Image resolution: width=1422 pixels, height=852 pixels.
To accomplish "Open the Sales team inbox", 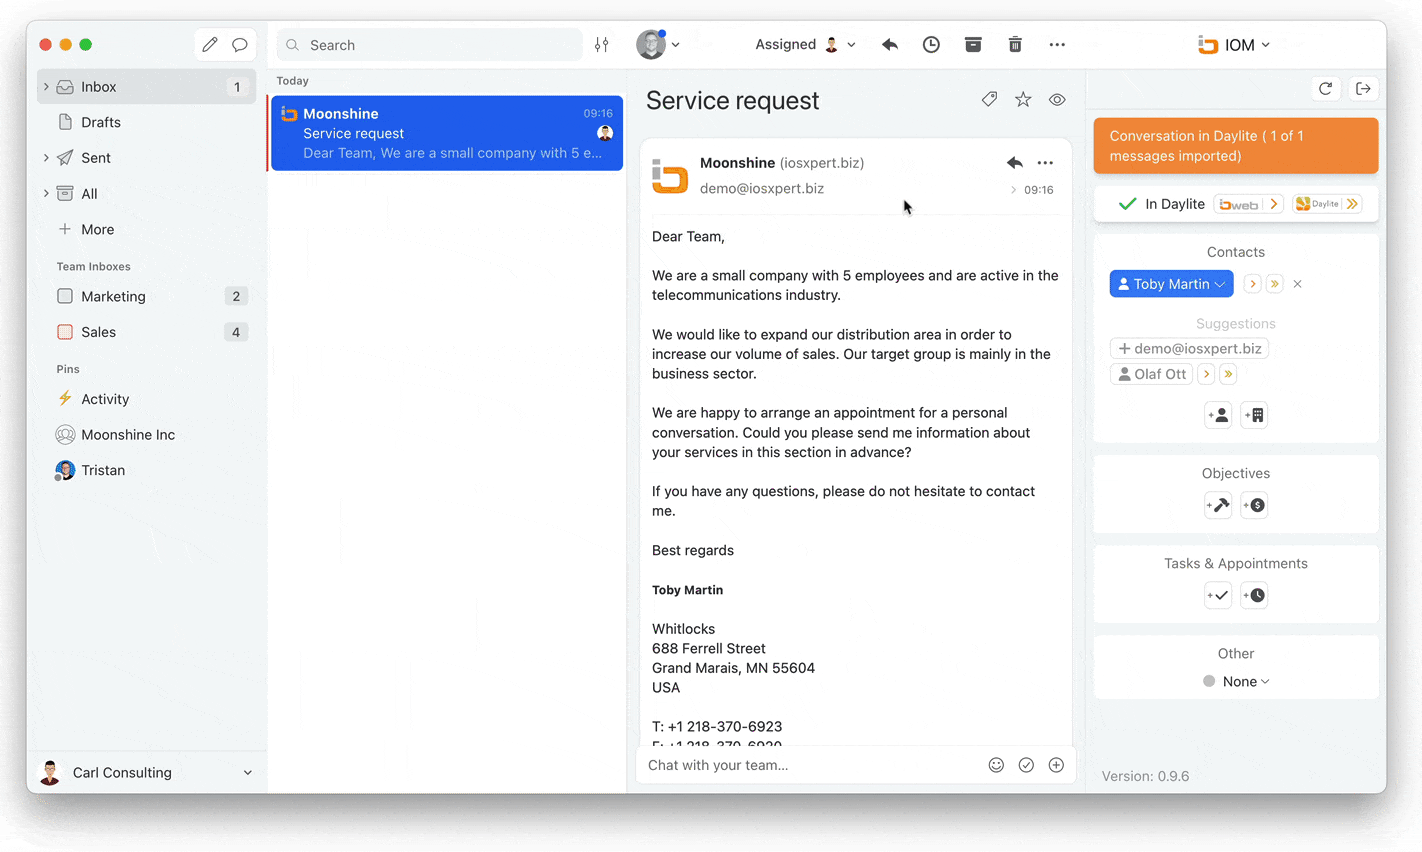I will [x=146, y=332].
